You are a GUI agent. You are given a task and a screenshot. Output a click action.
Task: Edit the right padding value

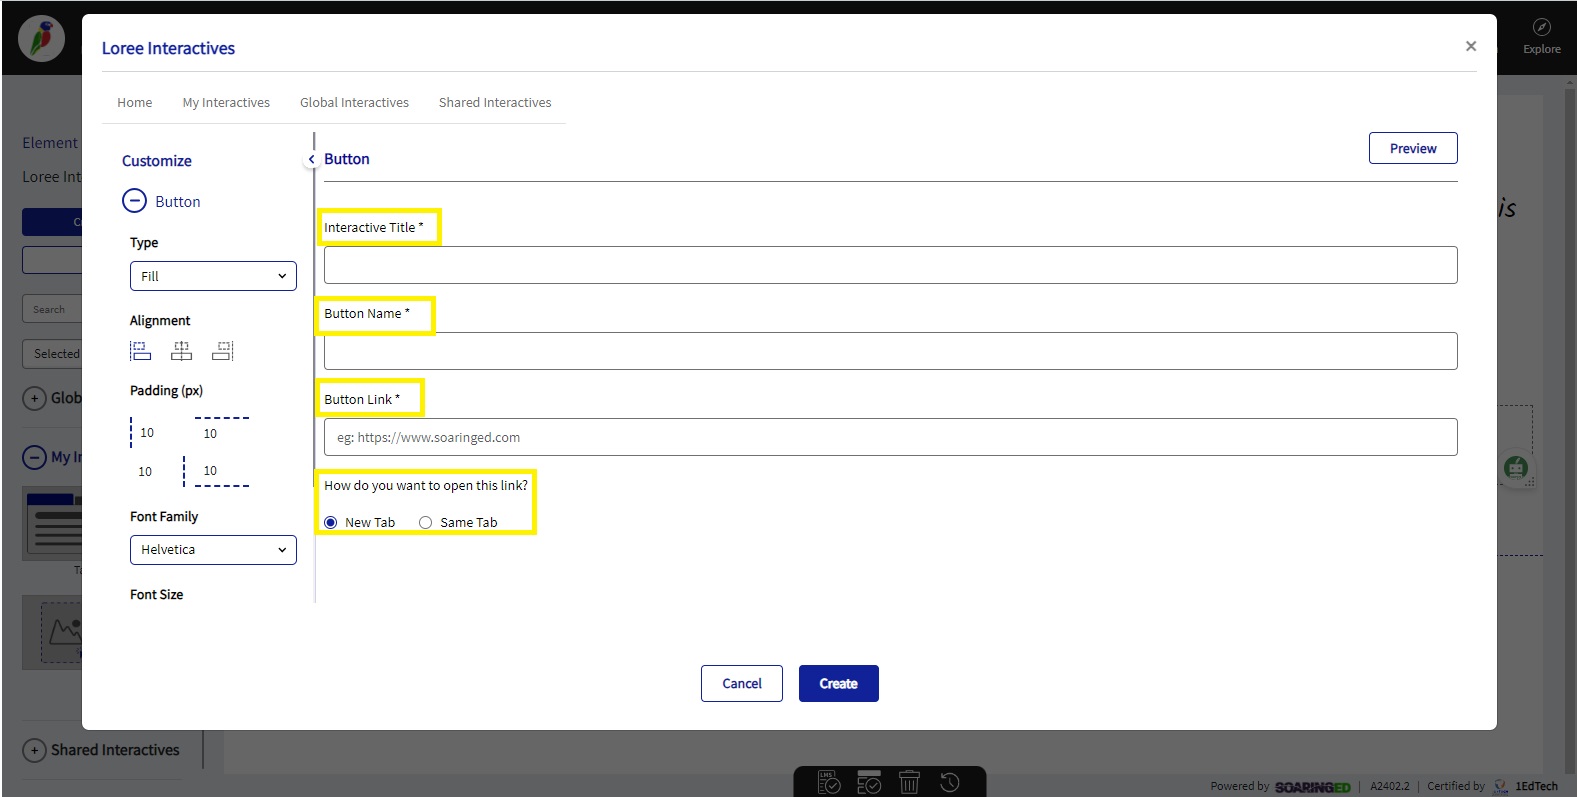(146, 471)
